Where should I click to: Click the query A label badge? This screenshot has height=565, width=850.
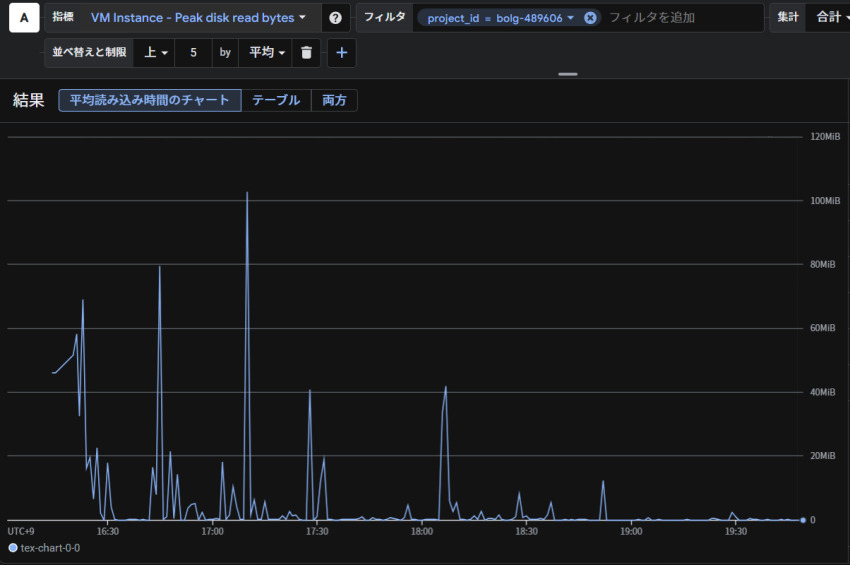[x=24, y=18]
